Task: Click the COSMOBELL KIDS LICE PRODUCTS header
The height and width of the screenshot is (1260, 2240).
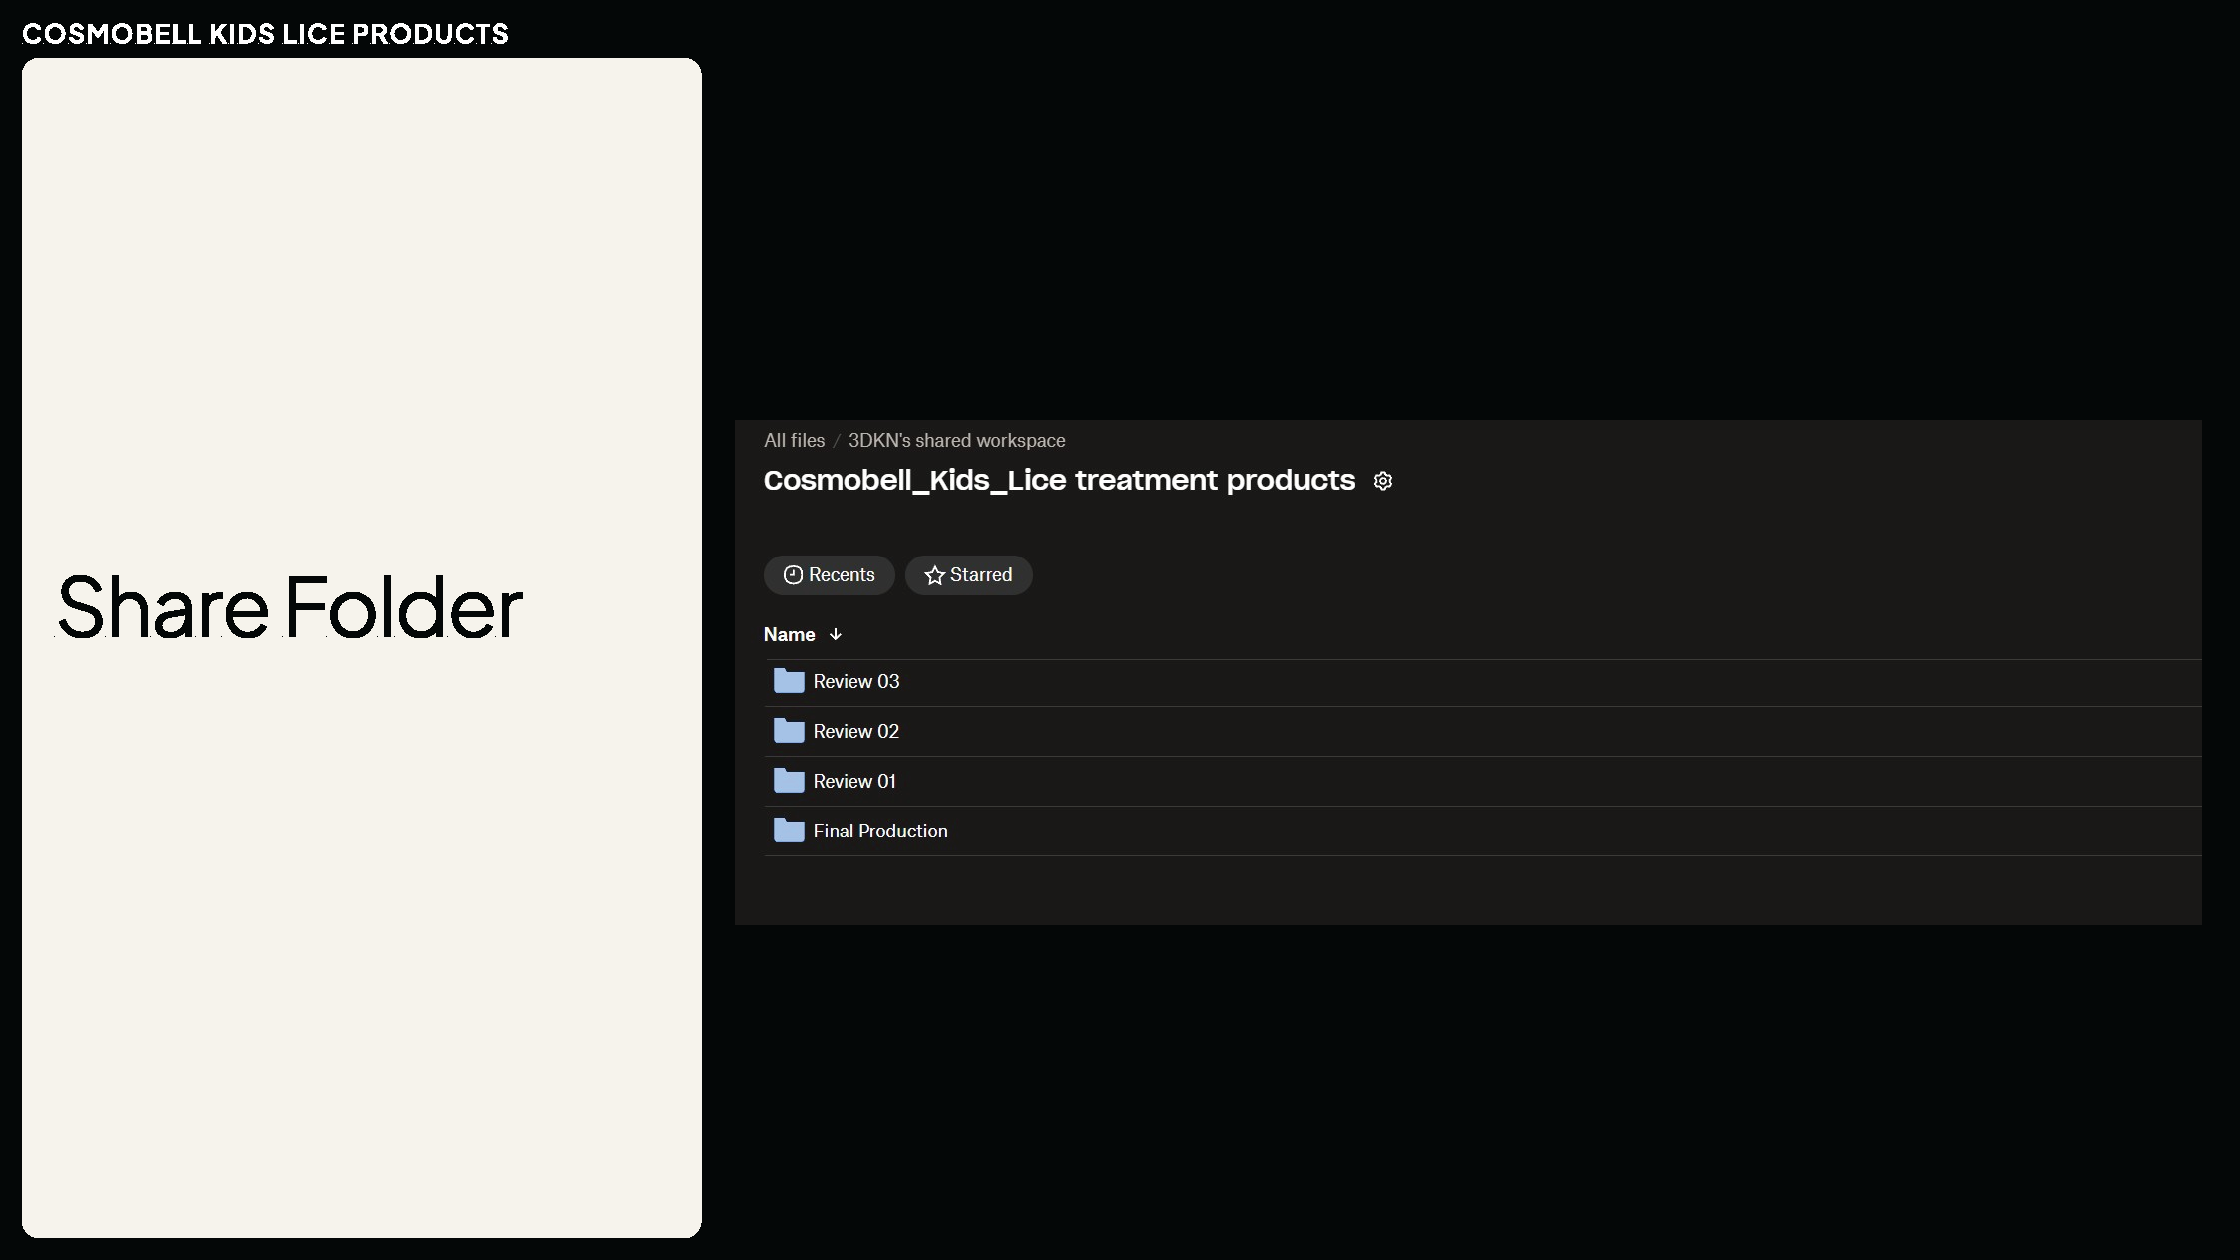Action: pos(265,34)
